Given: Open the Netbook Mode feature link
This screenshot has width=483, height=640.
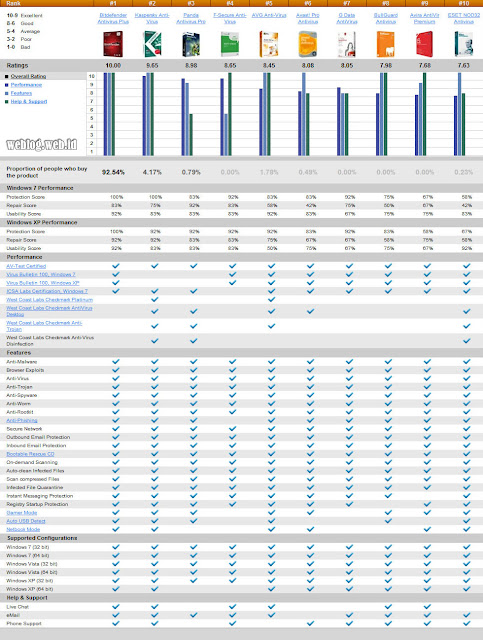Looking at the screenshot, I should pos(23,529).
